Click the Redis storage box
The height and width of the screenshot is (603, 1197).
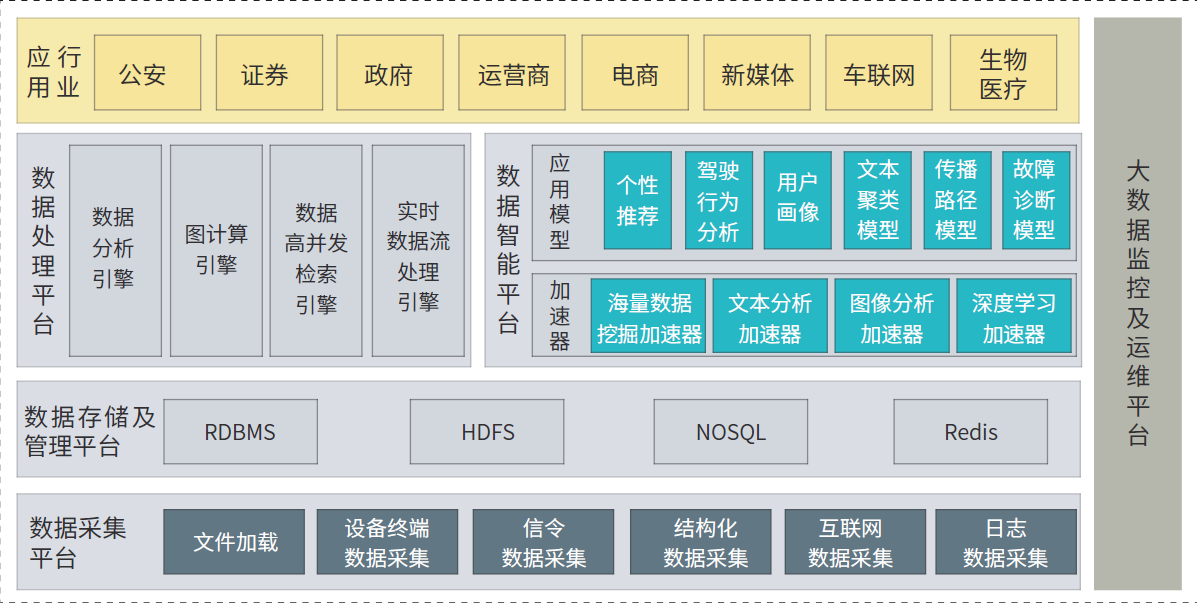pyautogui.click(x=970, y=432)
